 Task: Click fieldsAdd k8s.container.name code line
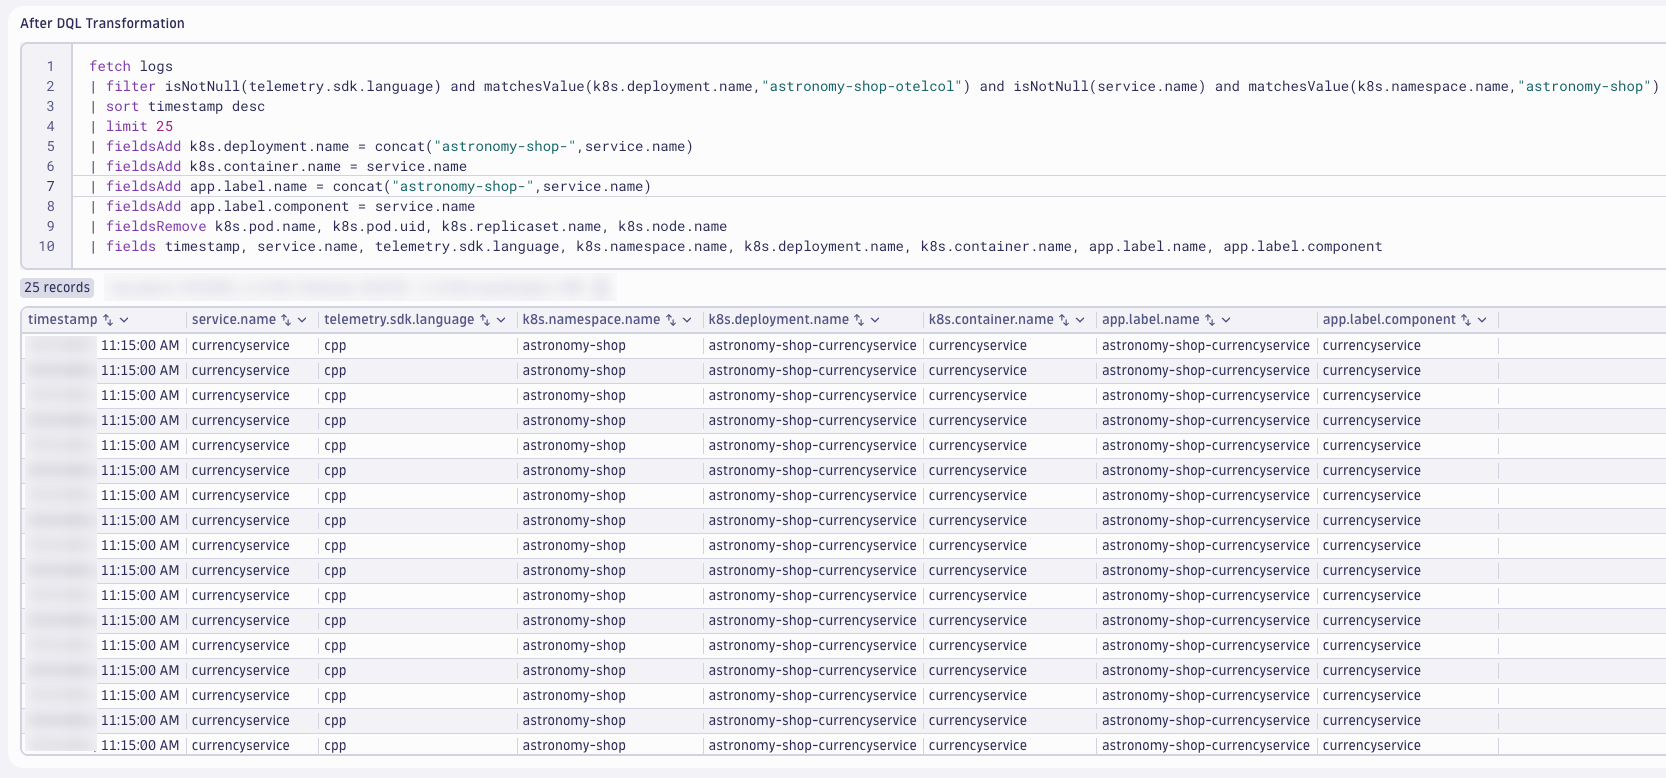tap(278, 166)
